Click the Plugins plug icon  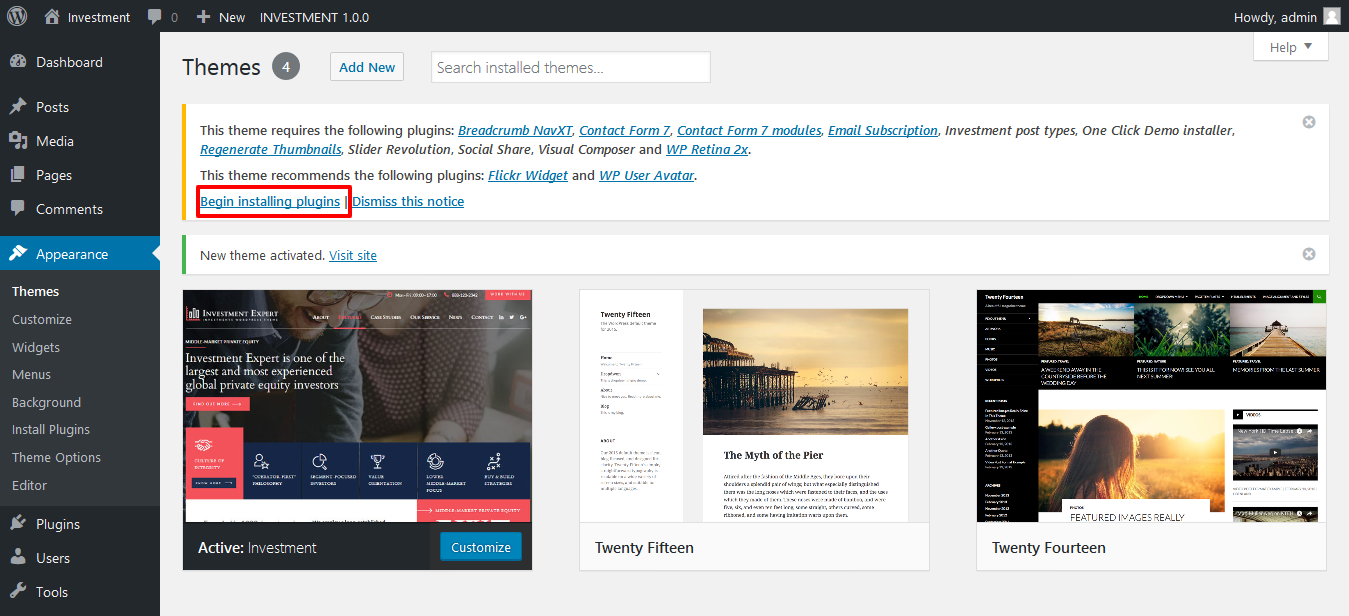18,524
